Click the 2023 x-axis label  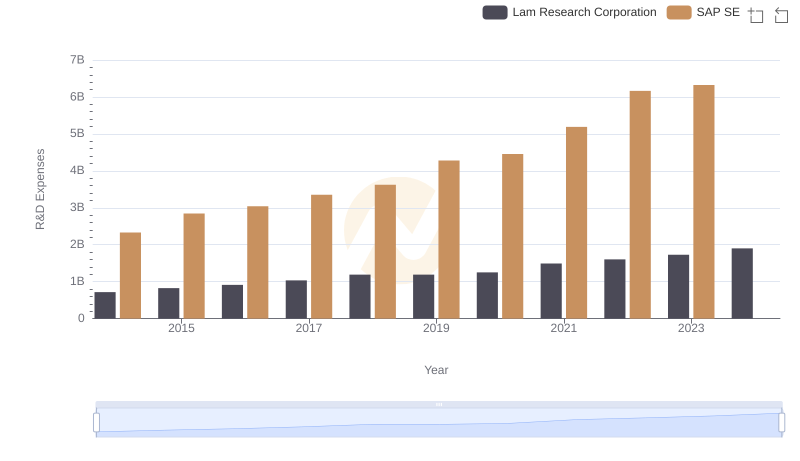[x=691, y=328]
